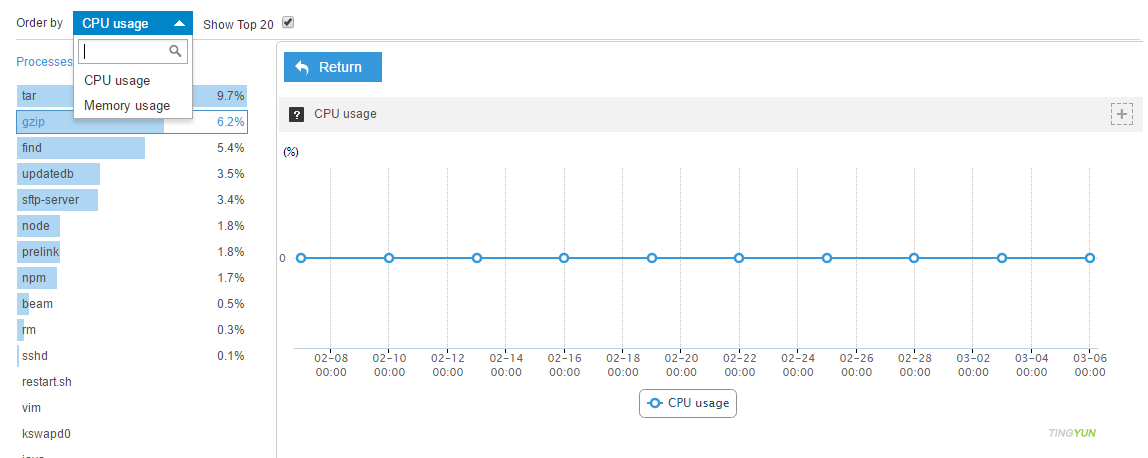Open the Order by CPU usage dropdown
The height and width of the screenshot is (458, 1148).
tap(132, 23)
